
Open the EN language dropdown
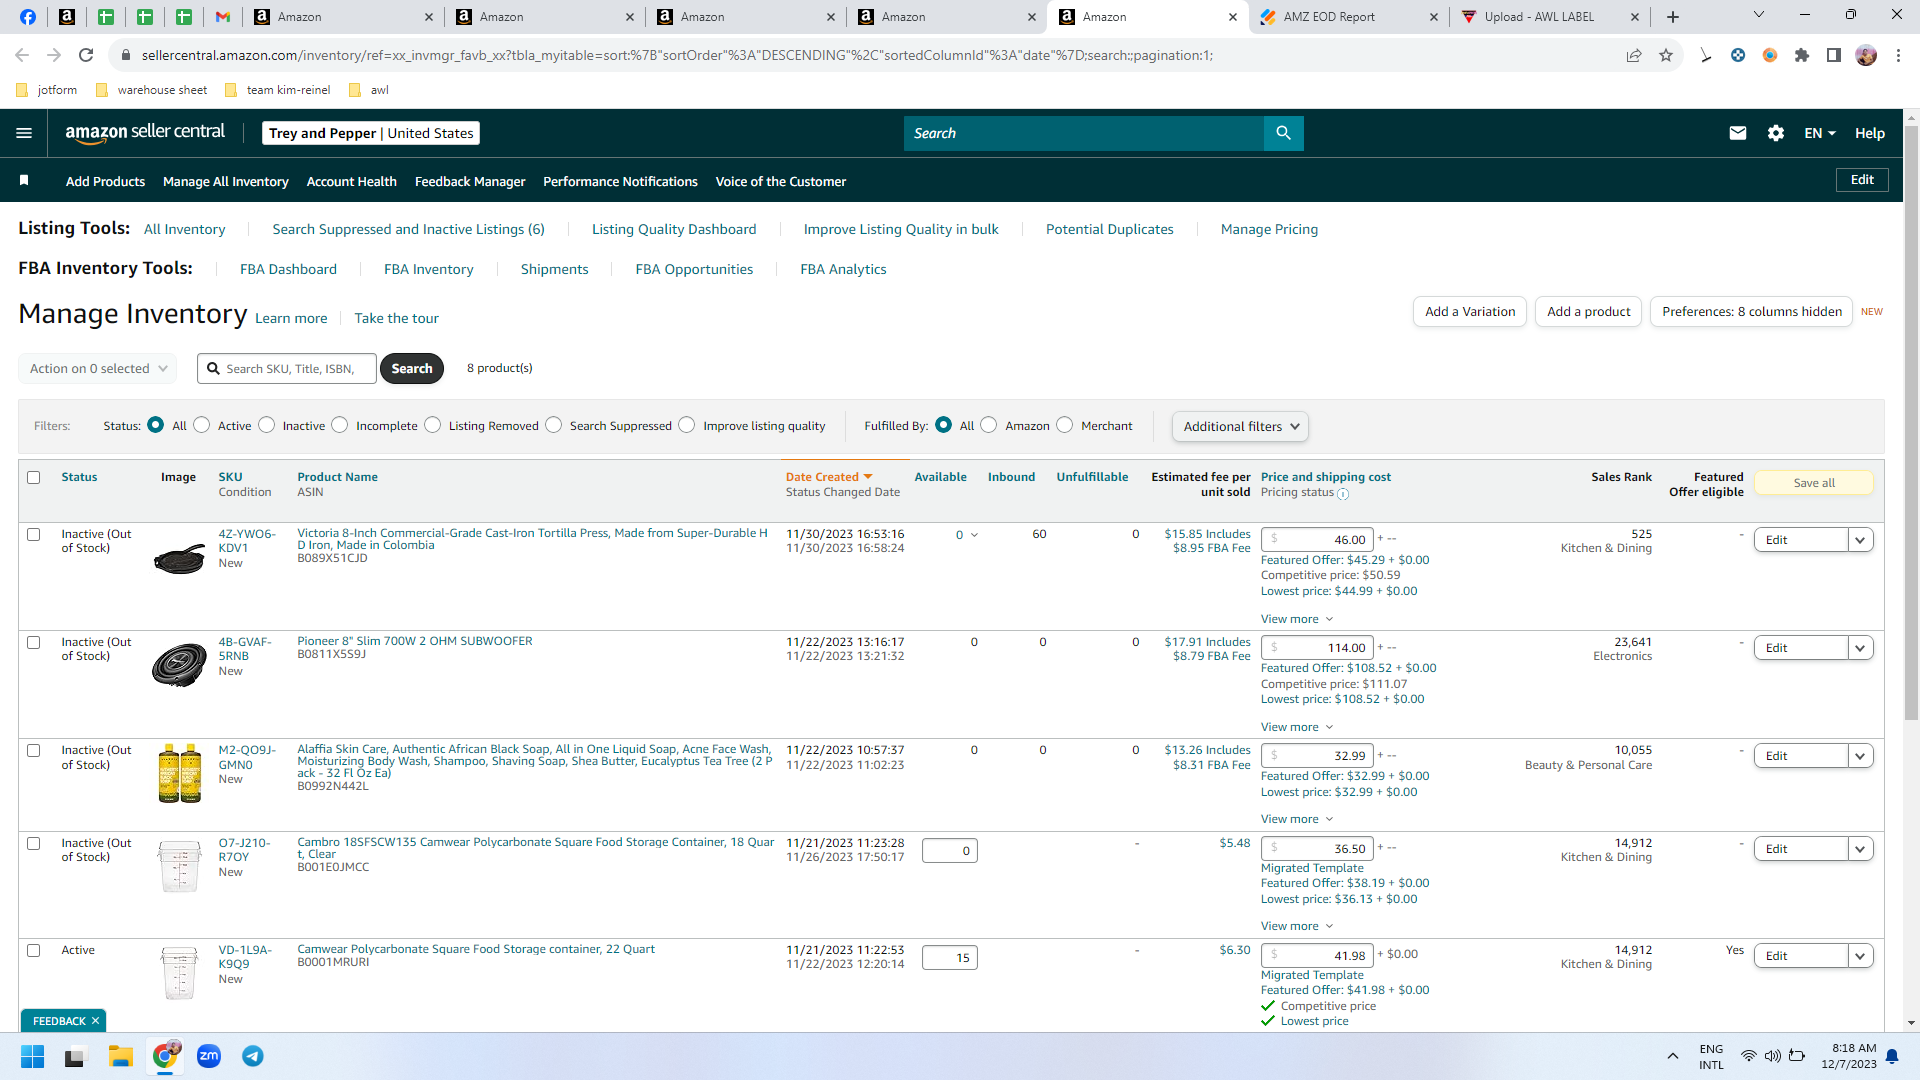pos(1820,133)
